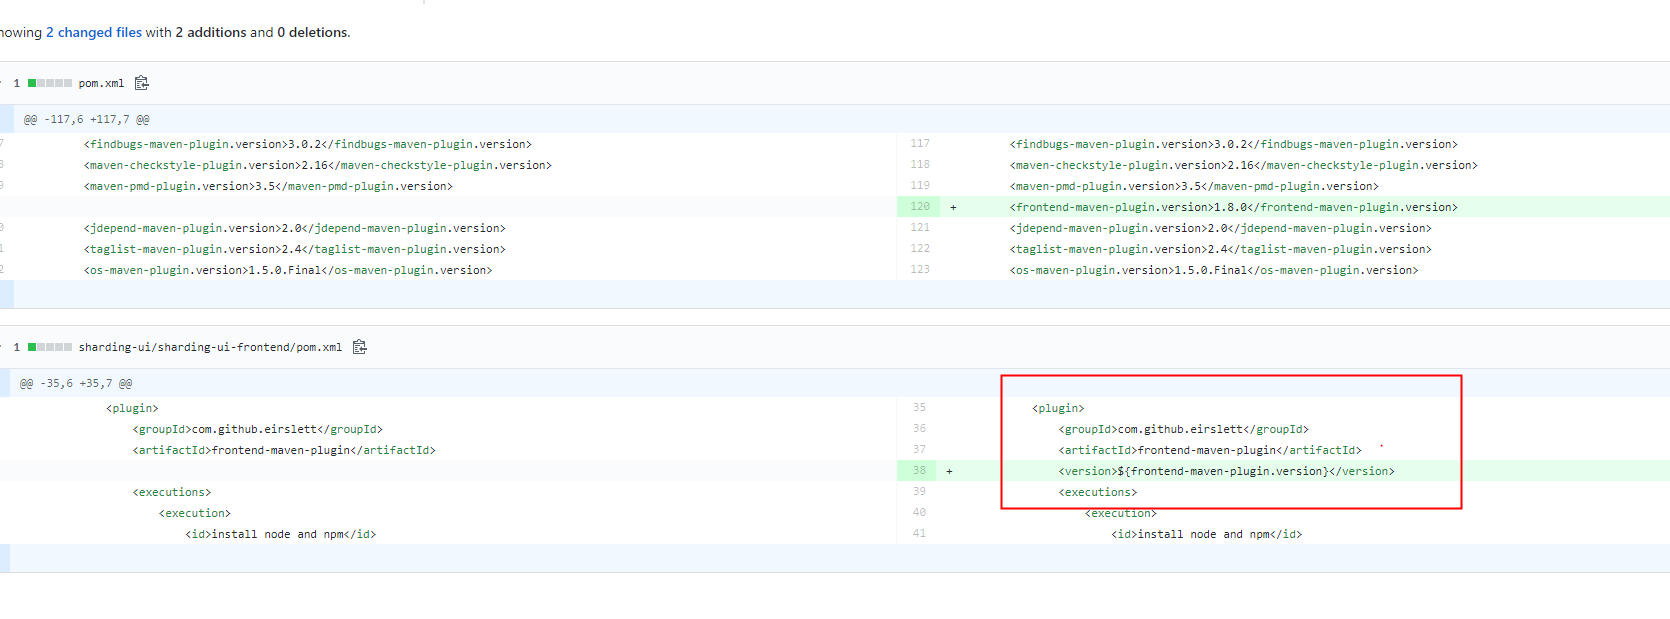This screenshot has height=619, width=1670.
Task: Click the right-side maven-checkstyle-plugin.version 2.16 line
Action: 1243,165
